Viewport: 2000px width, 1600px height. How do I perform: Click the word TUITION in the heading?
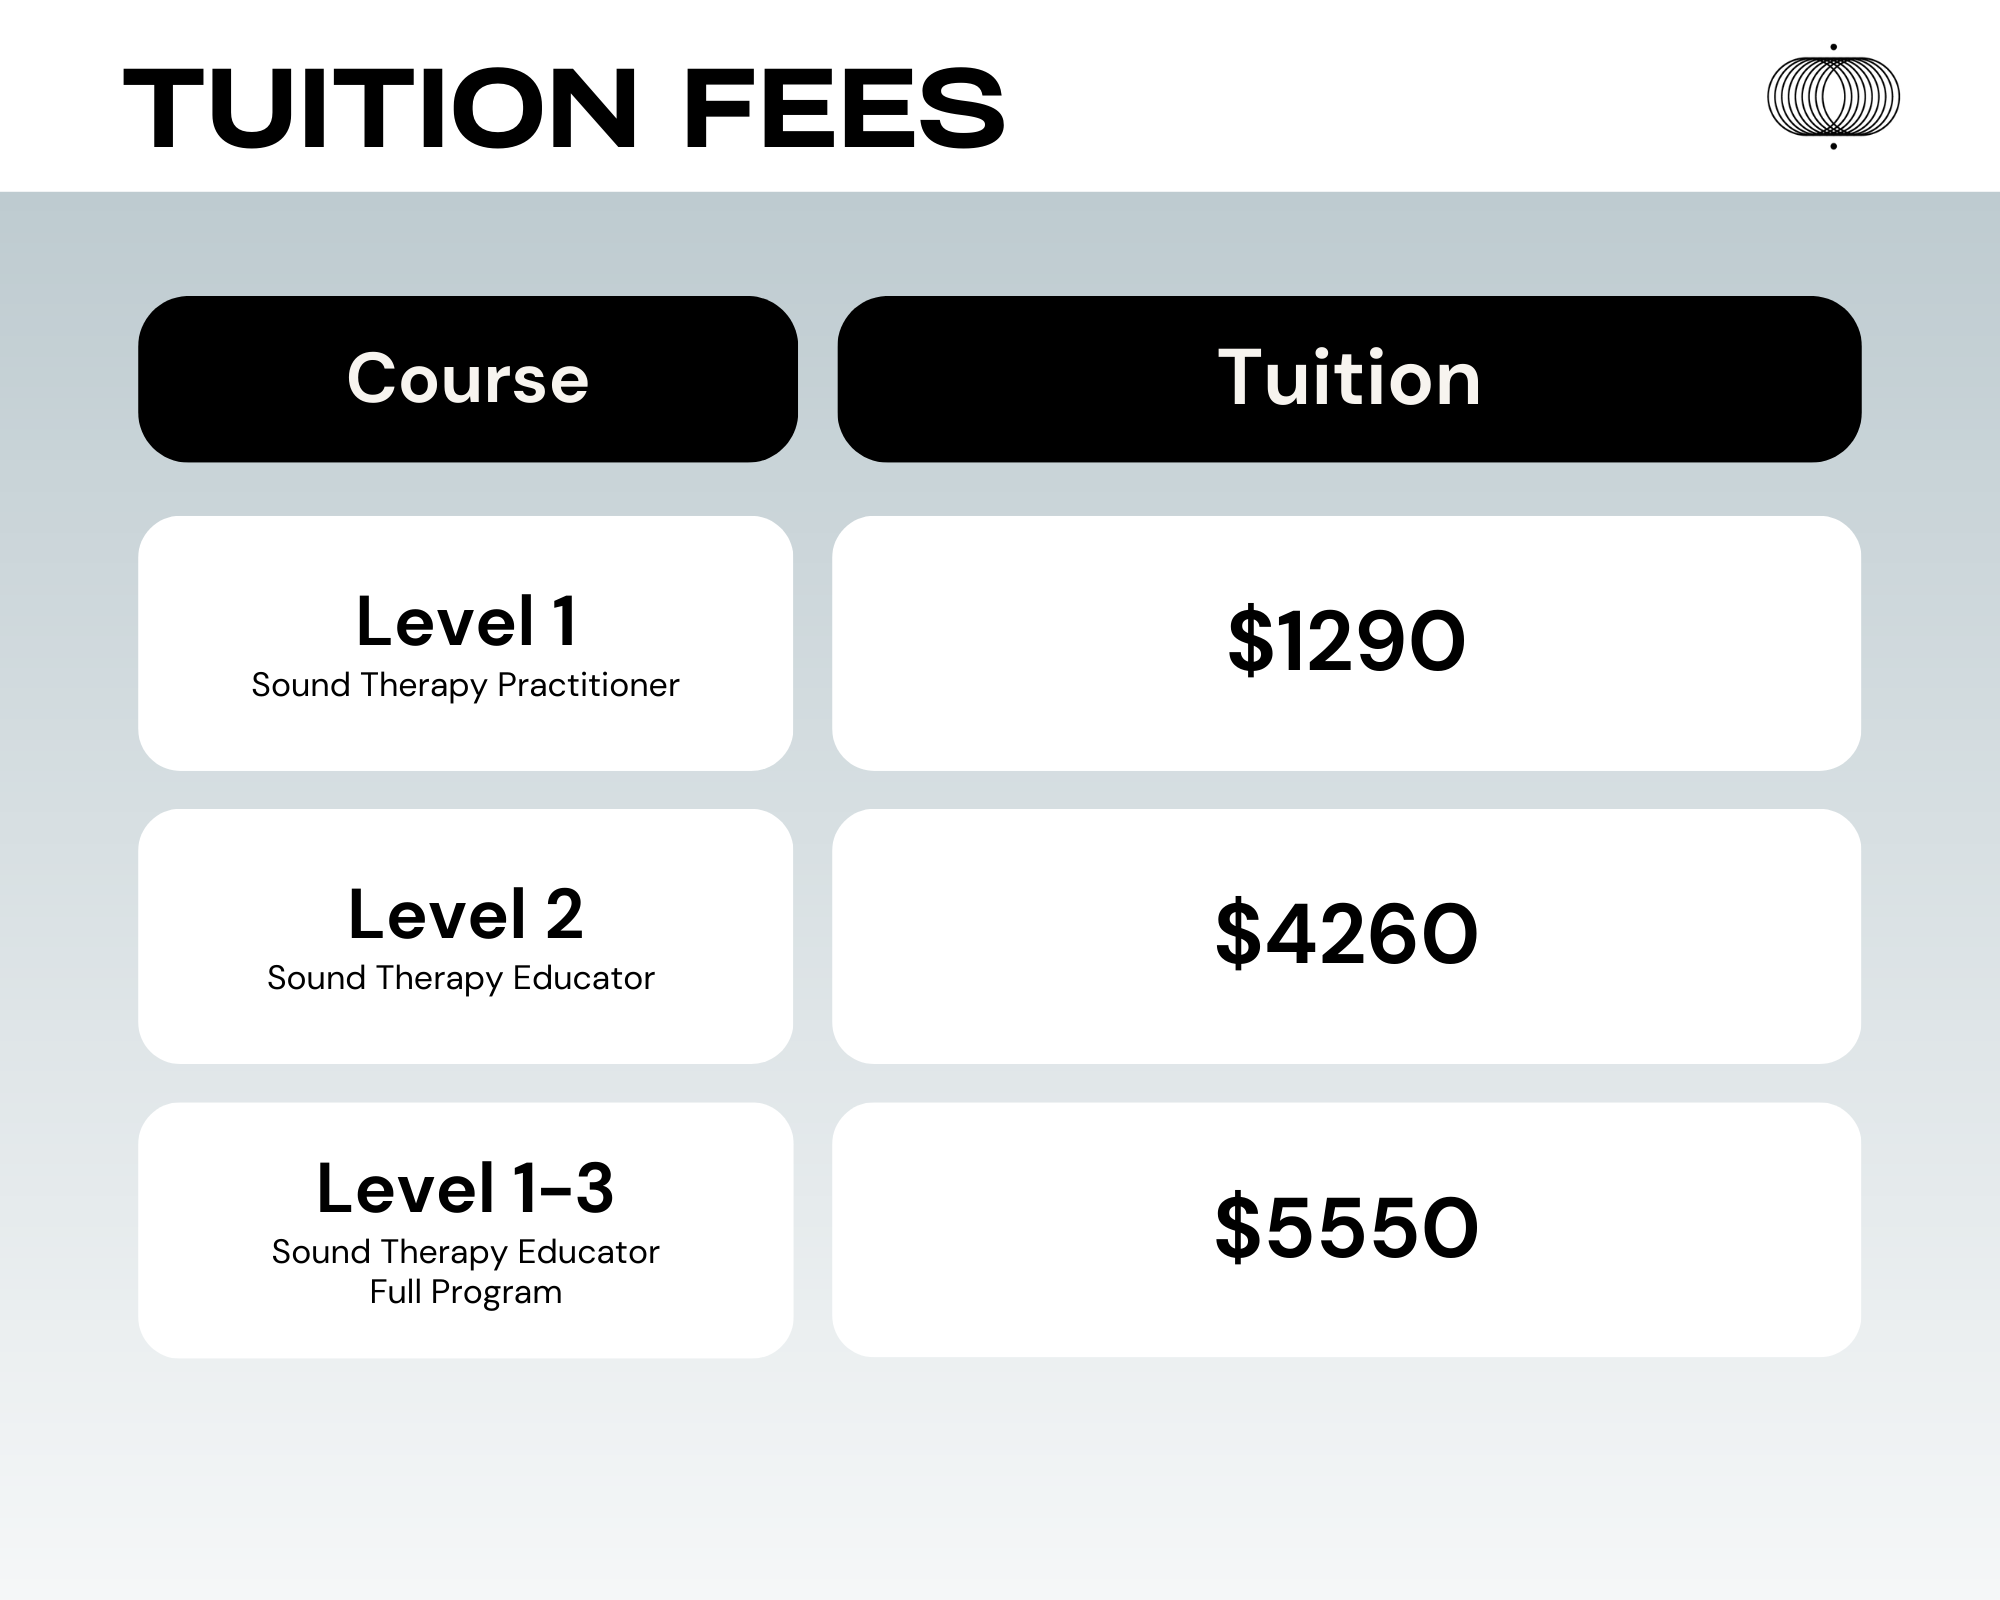(381, 109)
